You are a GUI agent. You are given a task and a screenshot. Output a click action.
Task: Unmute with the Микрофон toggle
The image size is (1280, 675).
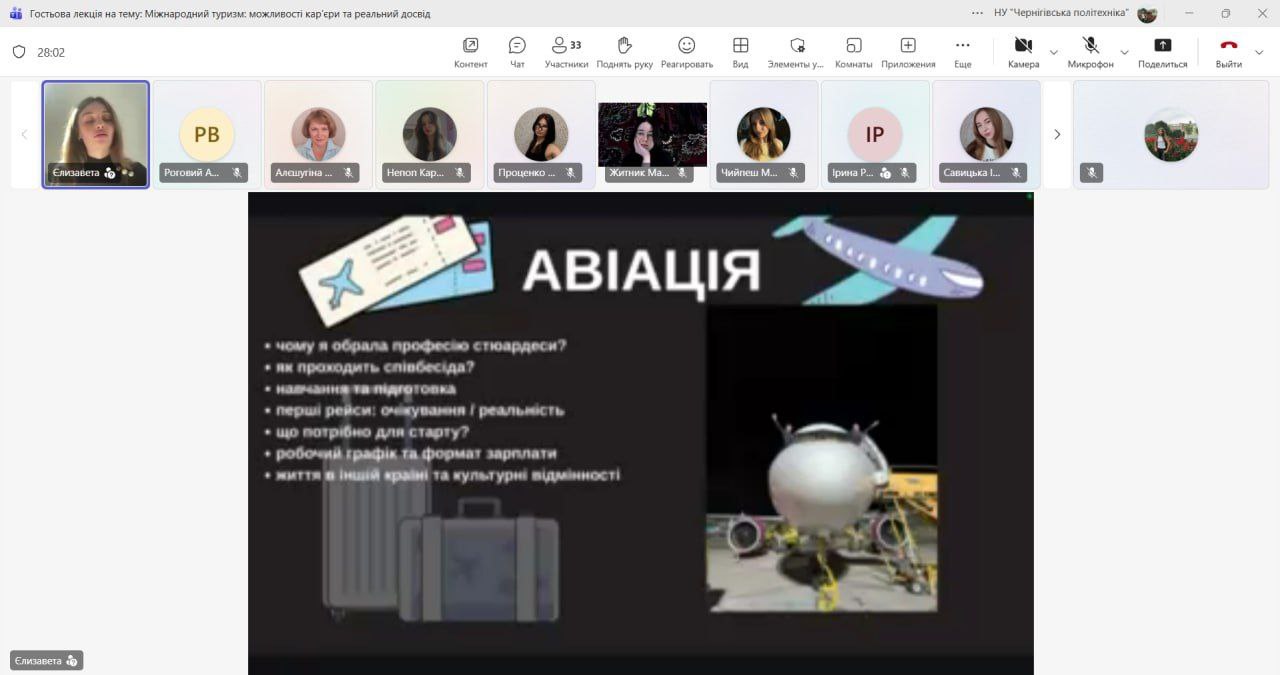1090,52
